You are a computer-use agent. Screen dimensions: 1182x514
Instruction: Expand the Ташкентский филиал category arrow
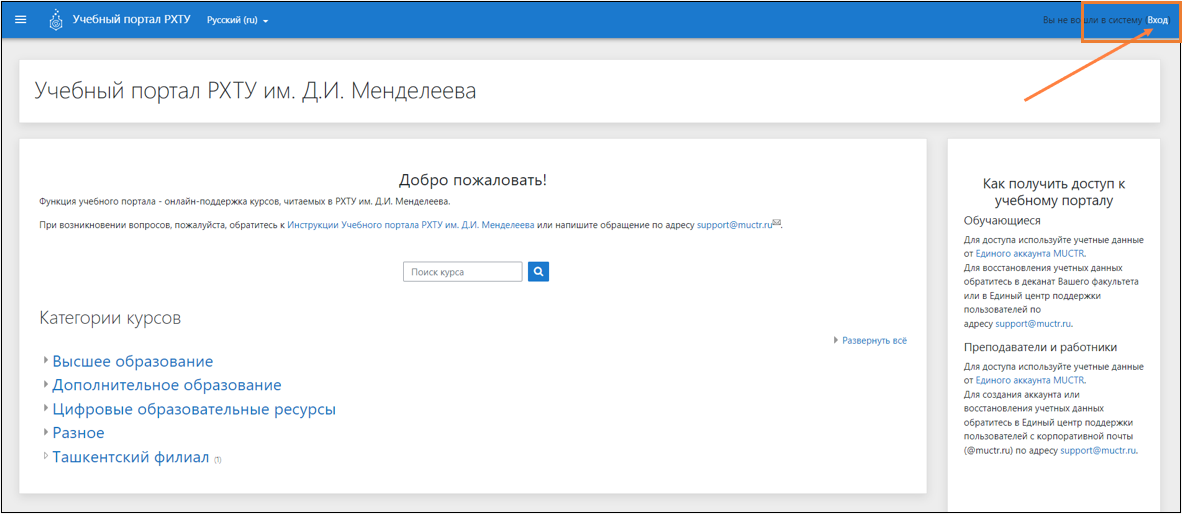(46, 457)
